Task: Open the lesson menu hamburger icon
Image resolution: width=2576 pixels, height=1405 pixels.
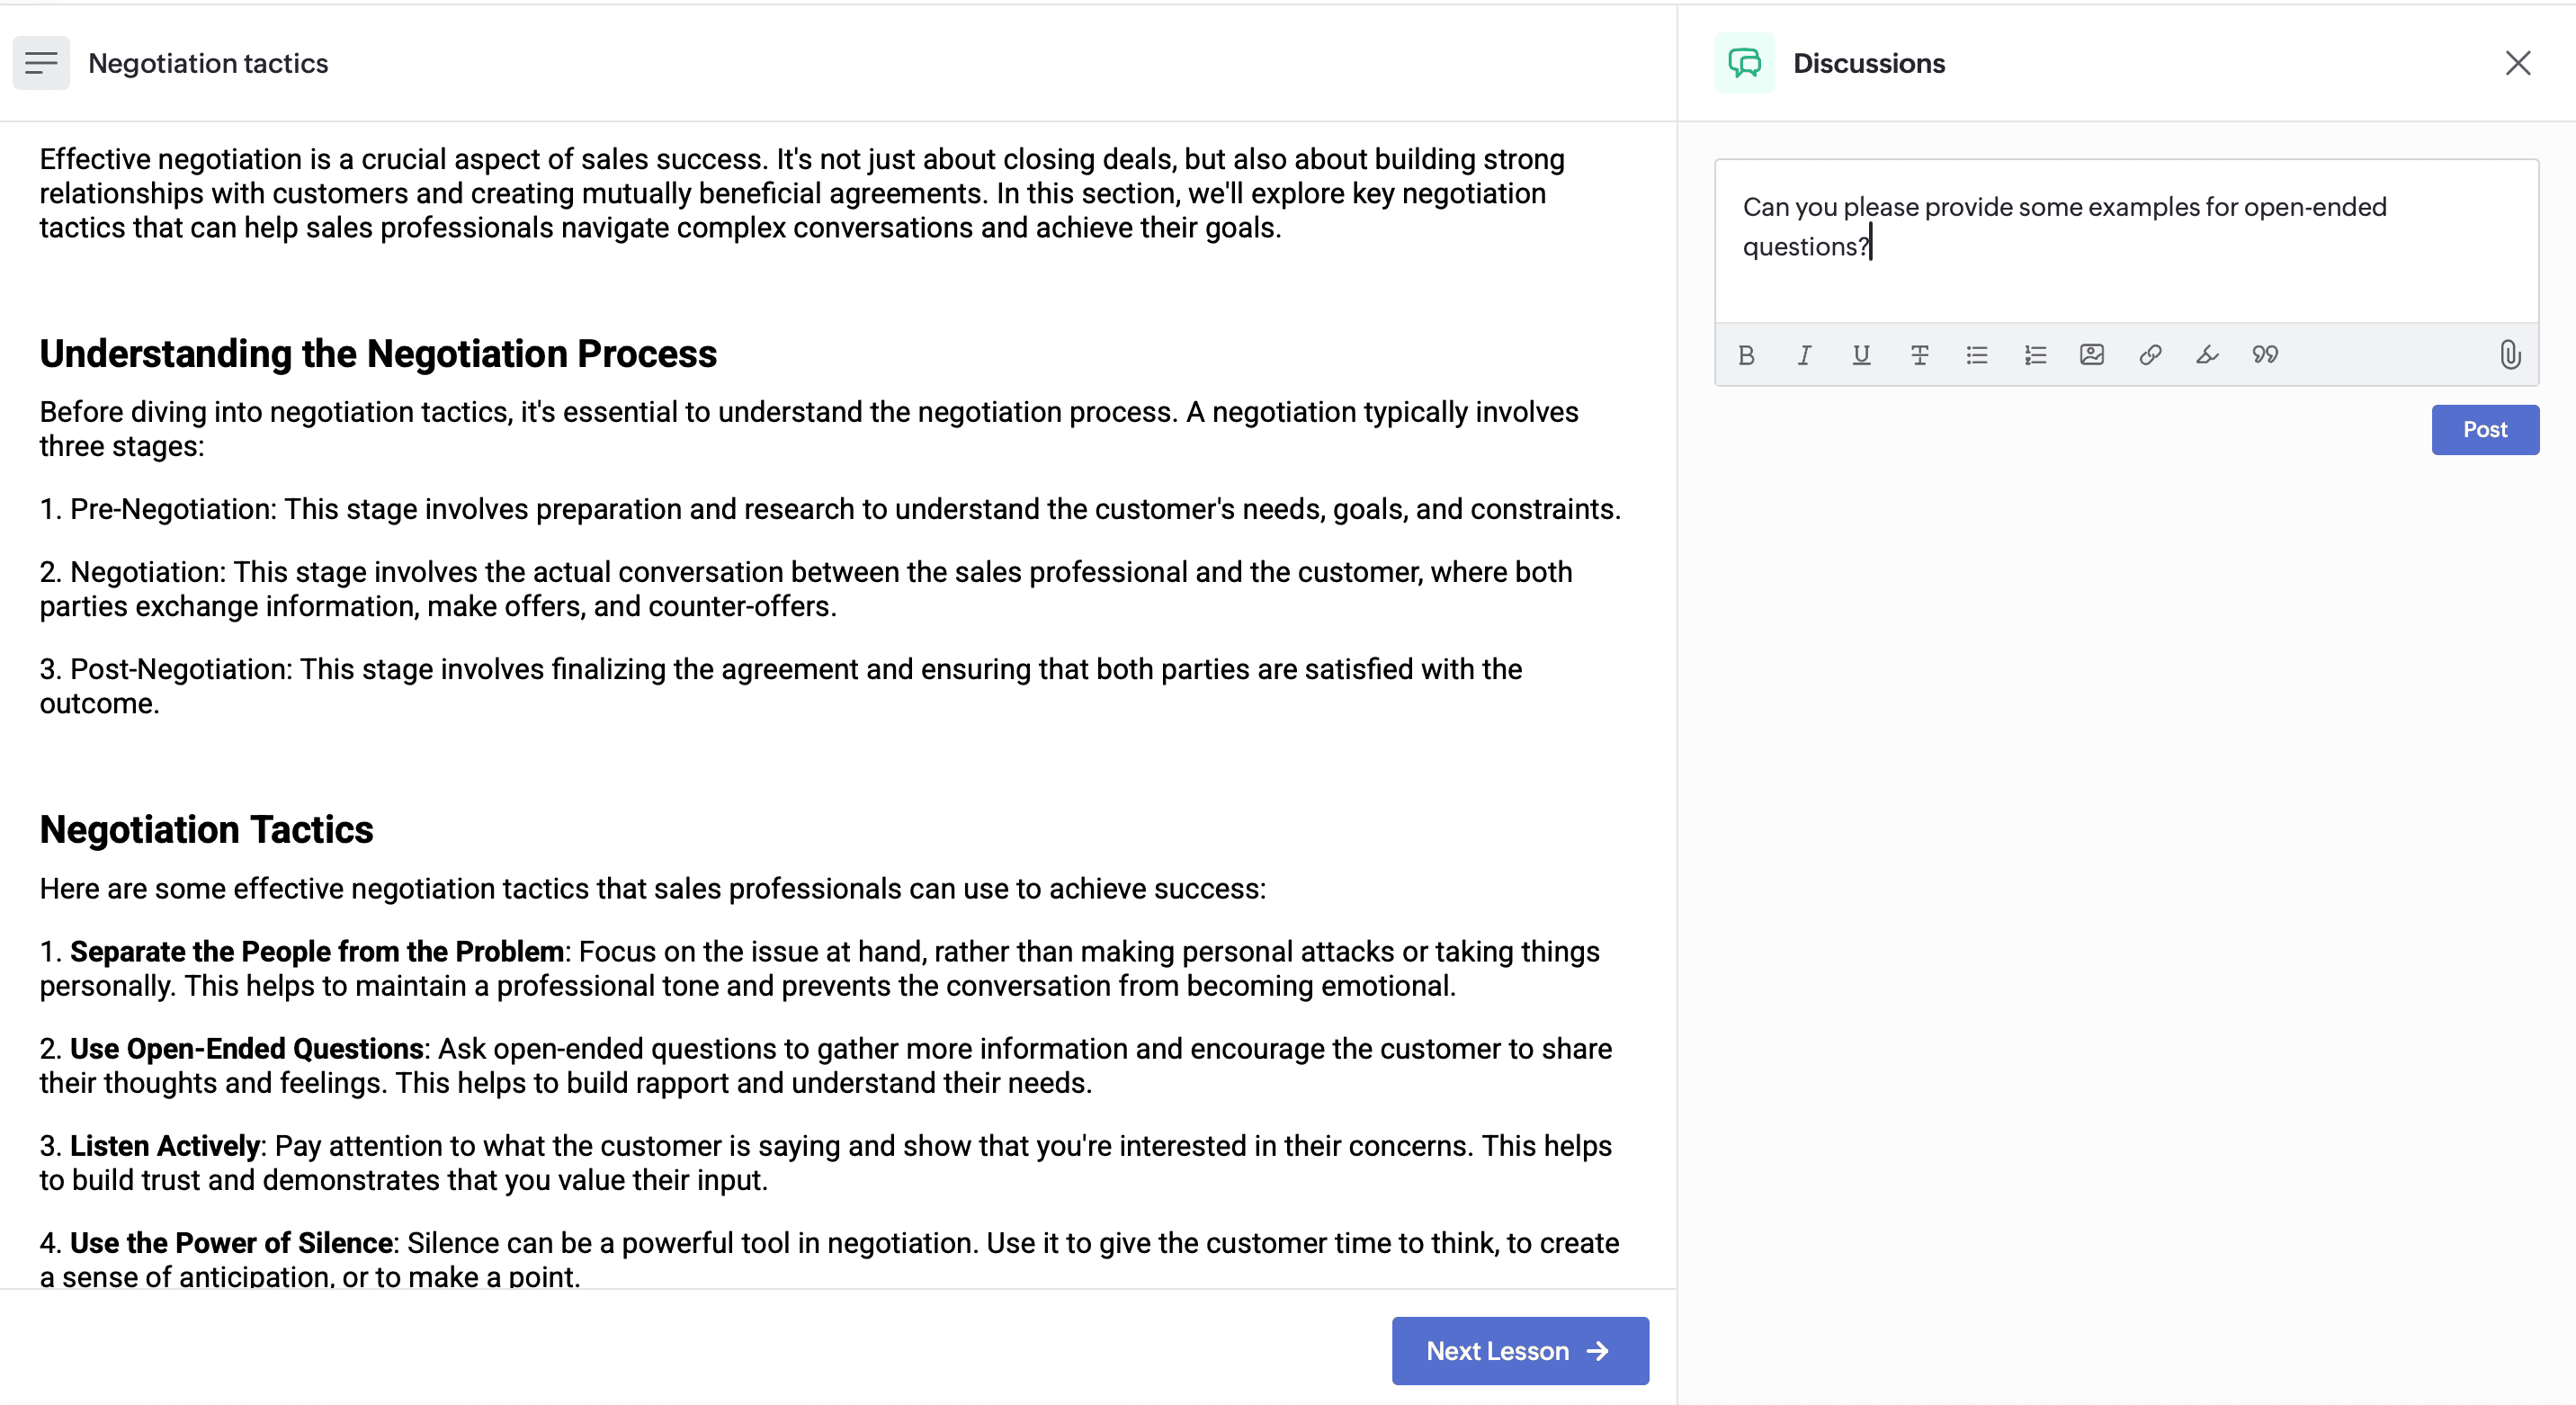Action: 41,63
